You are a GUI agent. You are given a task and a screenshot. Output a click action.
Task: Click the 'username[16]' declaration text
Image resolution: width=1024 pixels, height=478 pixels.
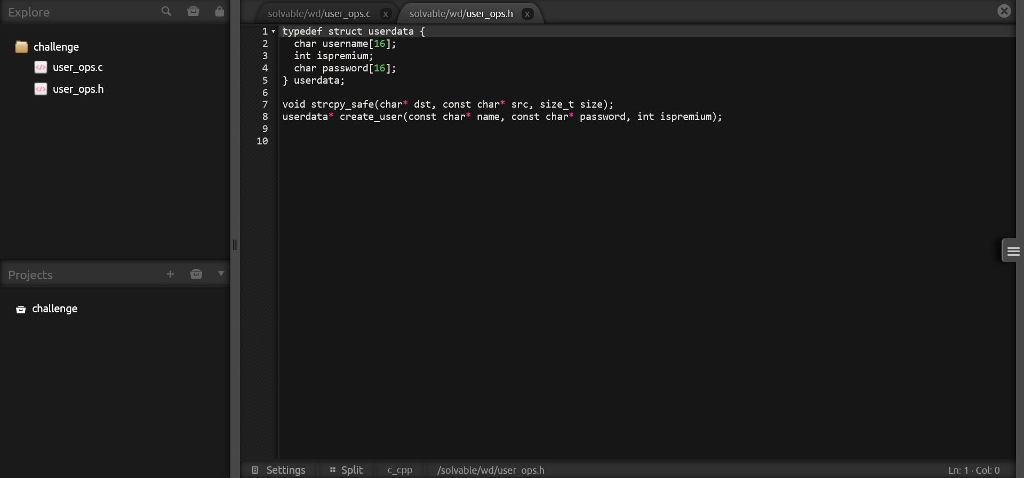click(357, 44)
